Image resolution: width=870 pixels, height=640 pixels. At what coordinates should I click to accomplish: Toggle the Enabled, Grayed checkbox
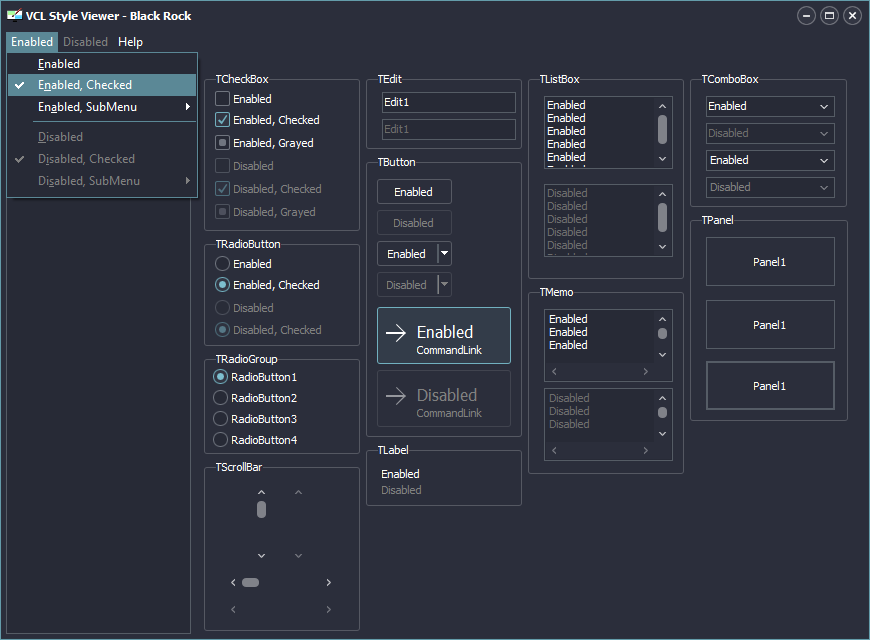[x=222, y=143]
